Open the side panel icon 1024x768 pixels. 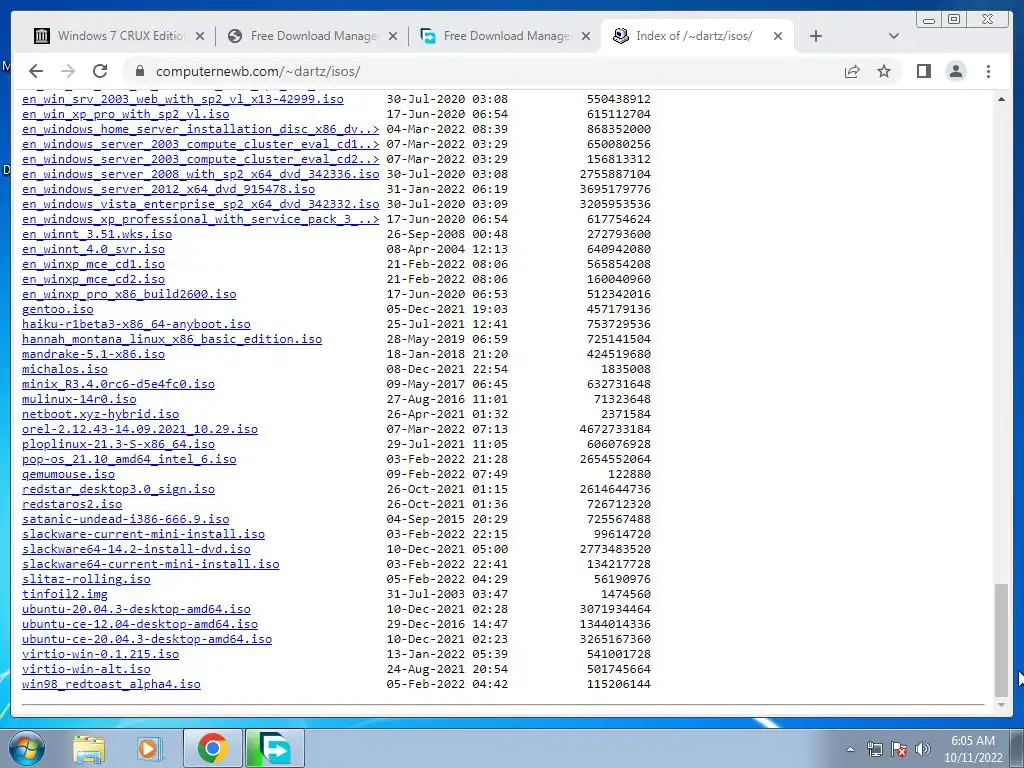coord(923,71)
